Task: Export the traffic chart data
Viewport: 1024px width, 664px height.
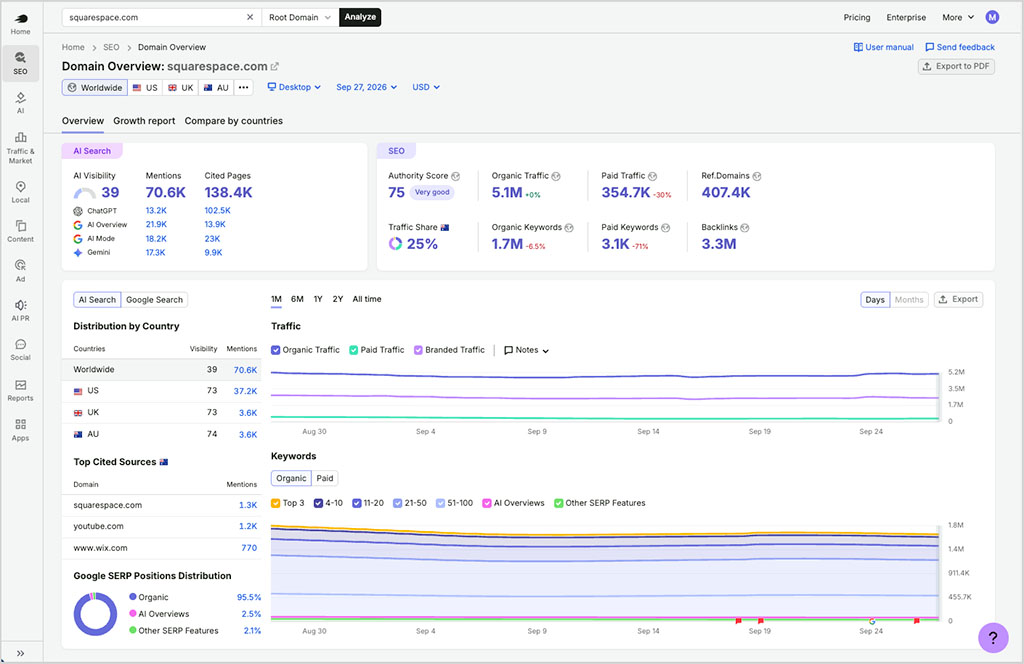Action: click(958, 300)
